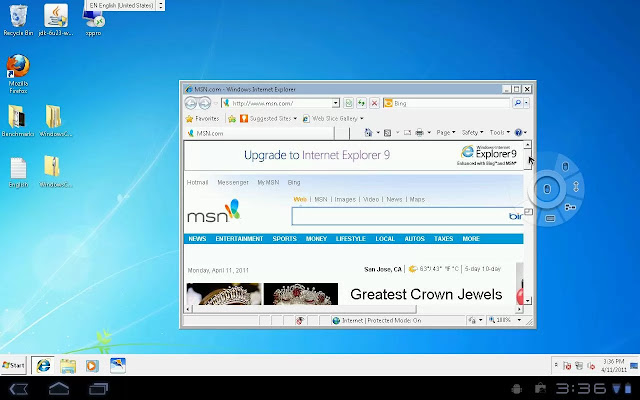Select the English text file icon

18,172
